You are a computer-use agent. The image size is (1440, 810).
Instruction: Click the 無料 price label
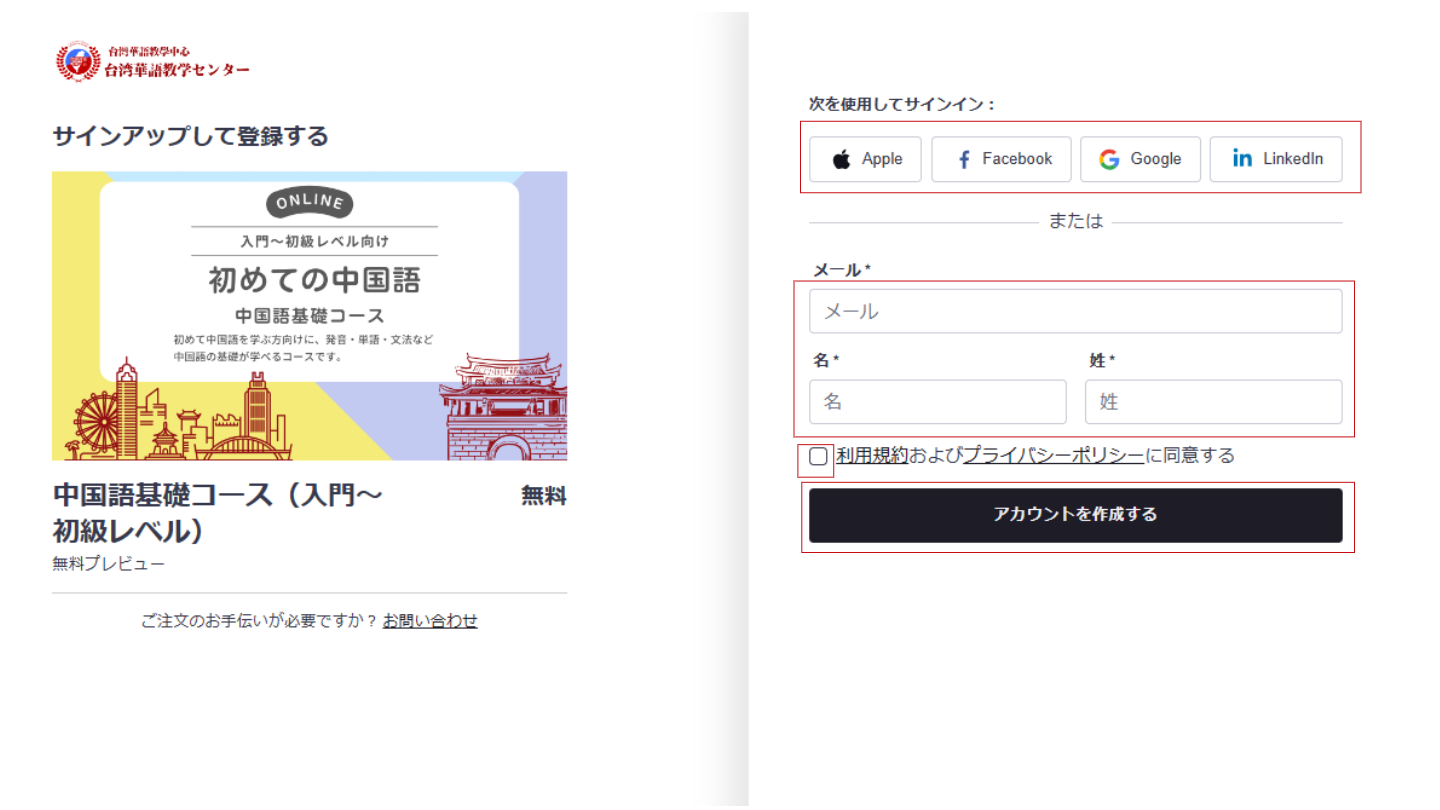(x=543, y=496)
